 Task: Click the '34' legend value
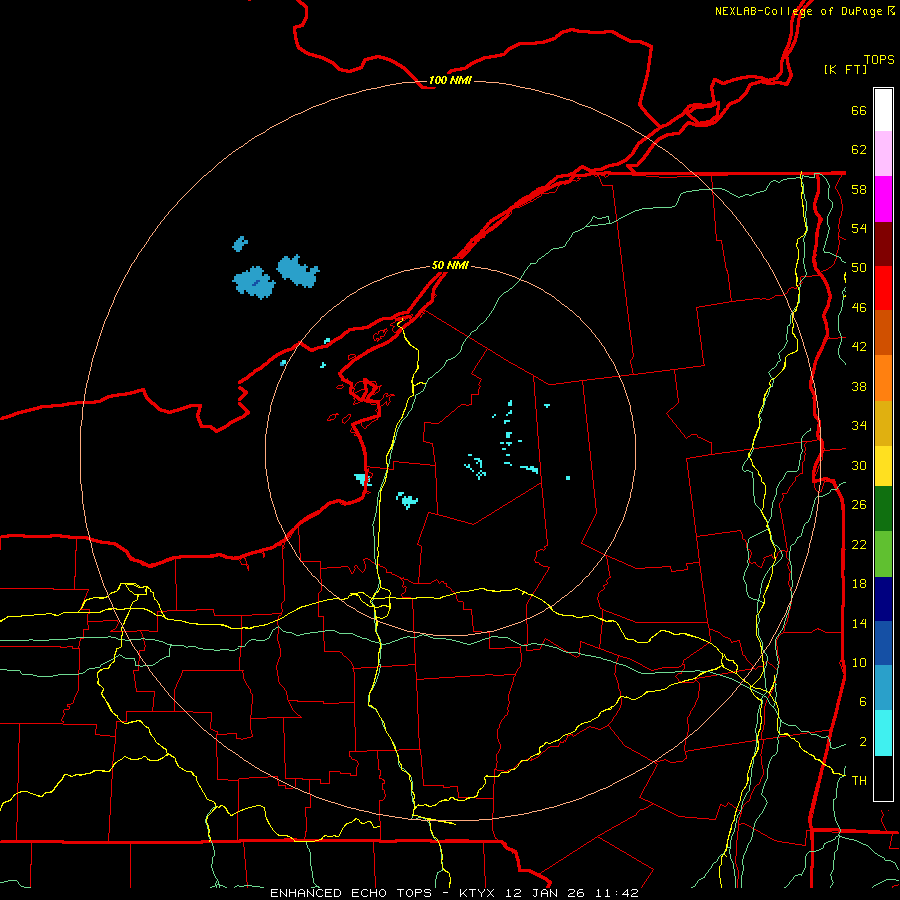[859, 426]
